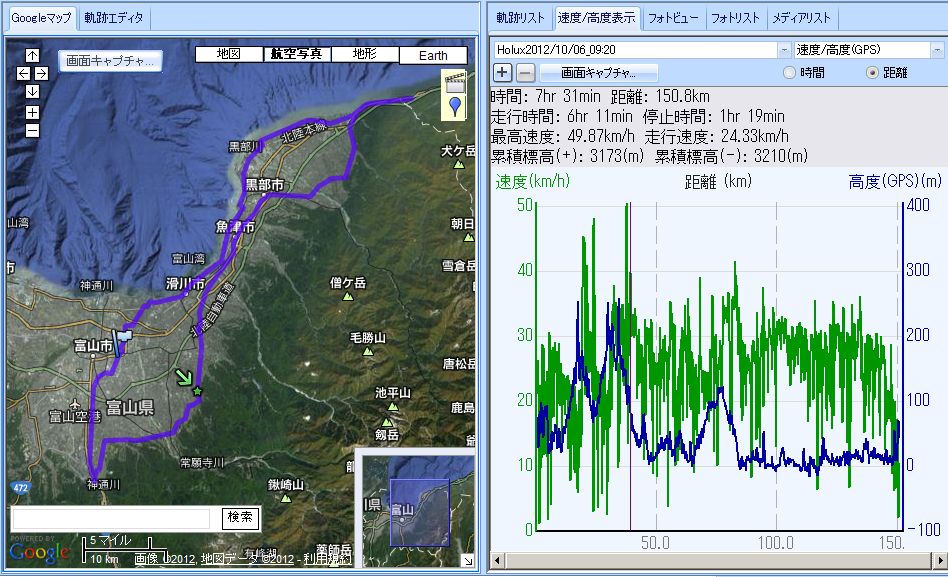Zoom out the map with minus button

coord(32,130)
